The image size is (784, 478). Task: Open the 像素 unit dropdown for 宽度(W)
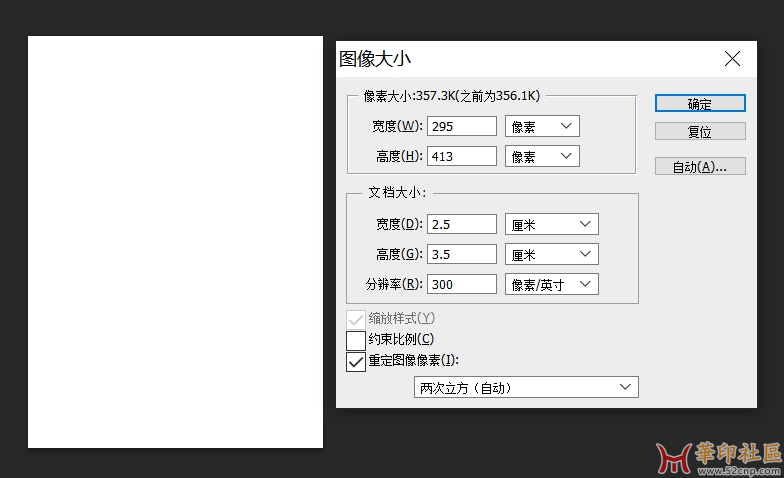(542, 126)
